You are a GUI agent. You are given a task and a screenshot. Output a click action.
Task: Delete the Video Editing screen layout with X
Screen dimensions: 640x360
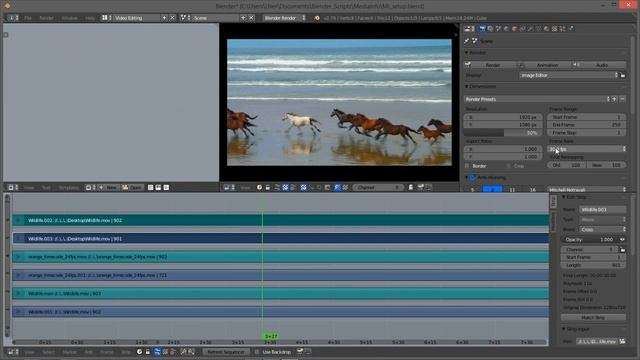pyautogui.click(x=172, y=18)
